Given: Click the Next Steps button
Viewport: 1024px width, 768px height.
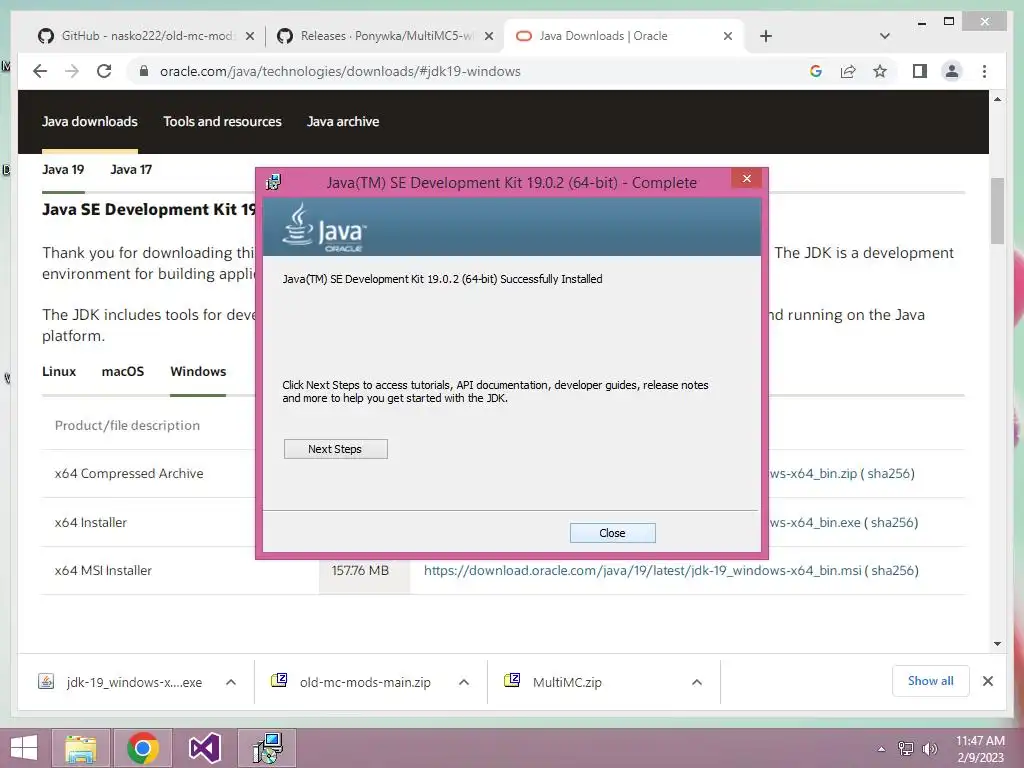Looking at the screenshot, I should pos(335,449).
